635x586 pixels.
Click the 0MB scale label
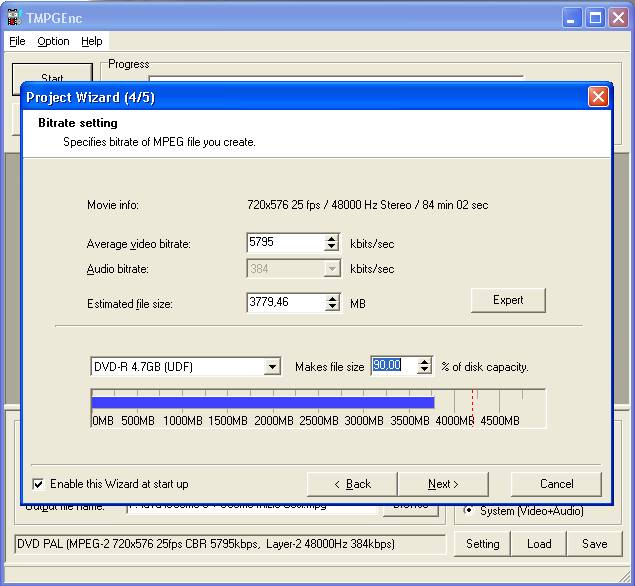(103, 421)
